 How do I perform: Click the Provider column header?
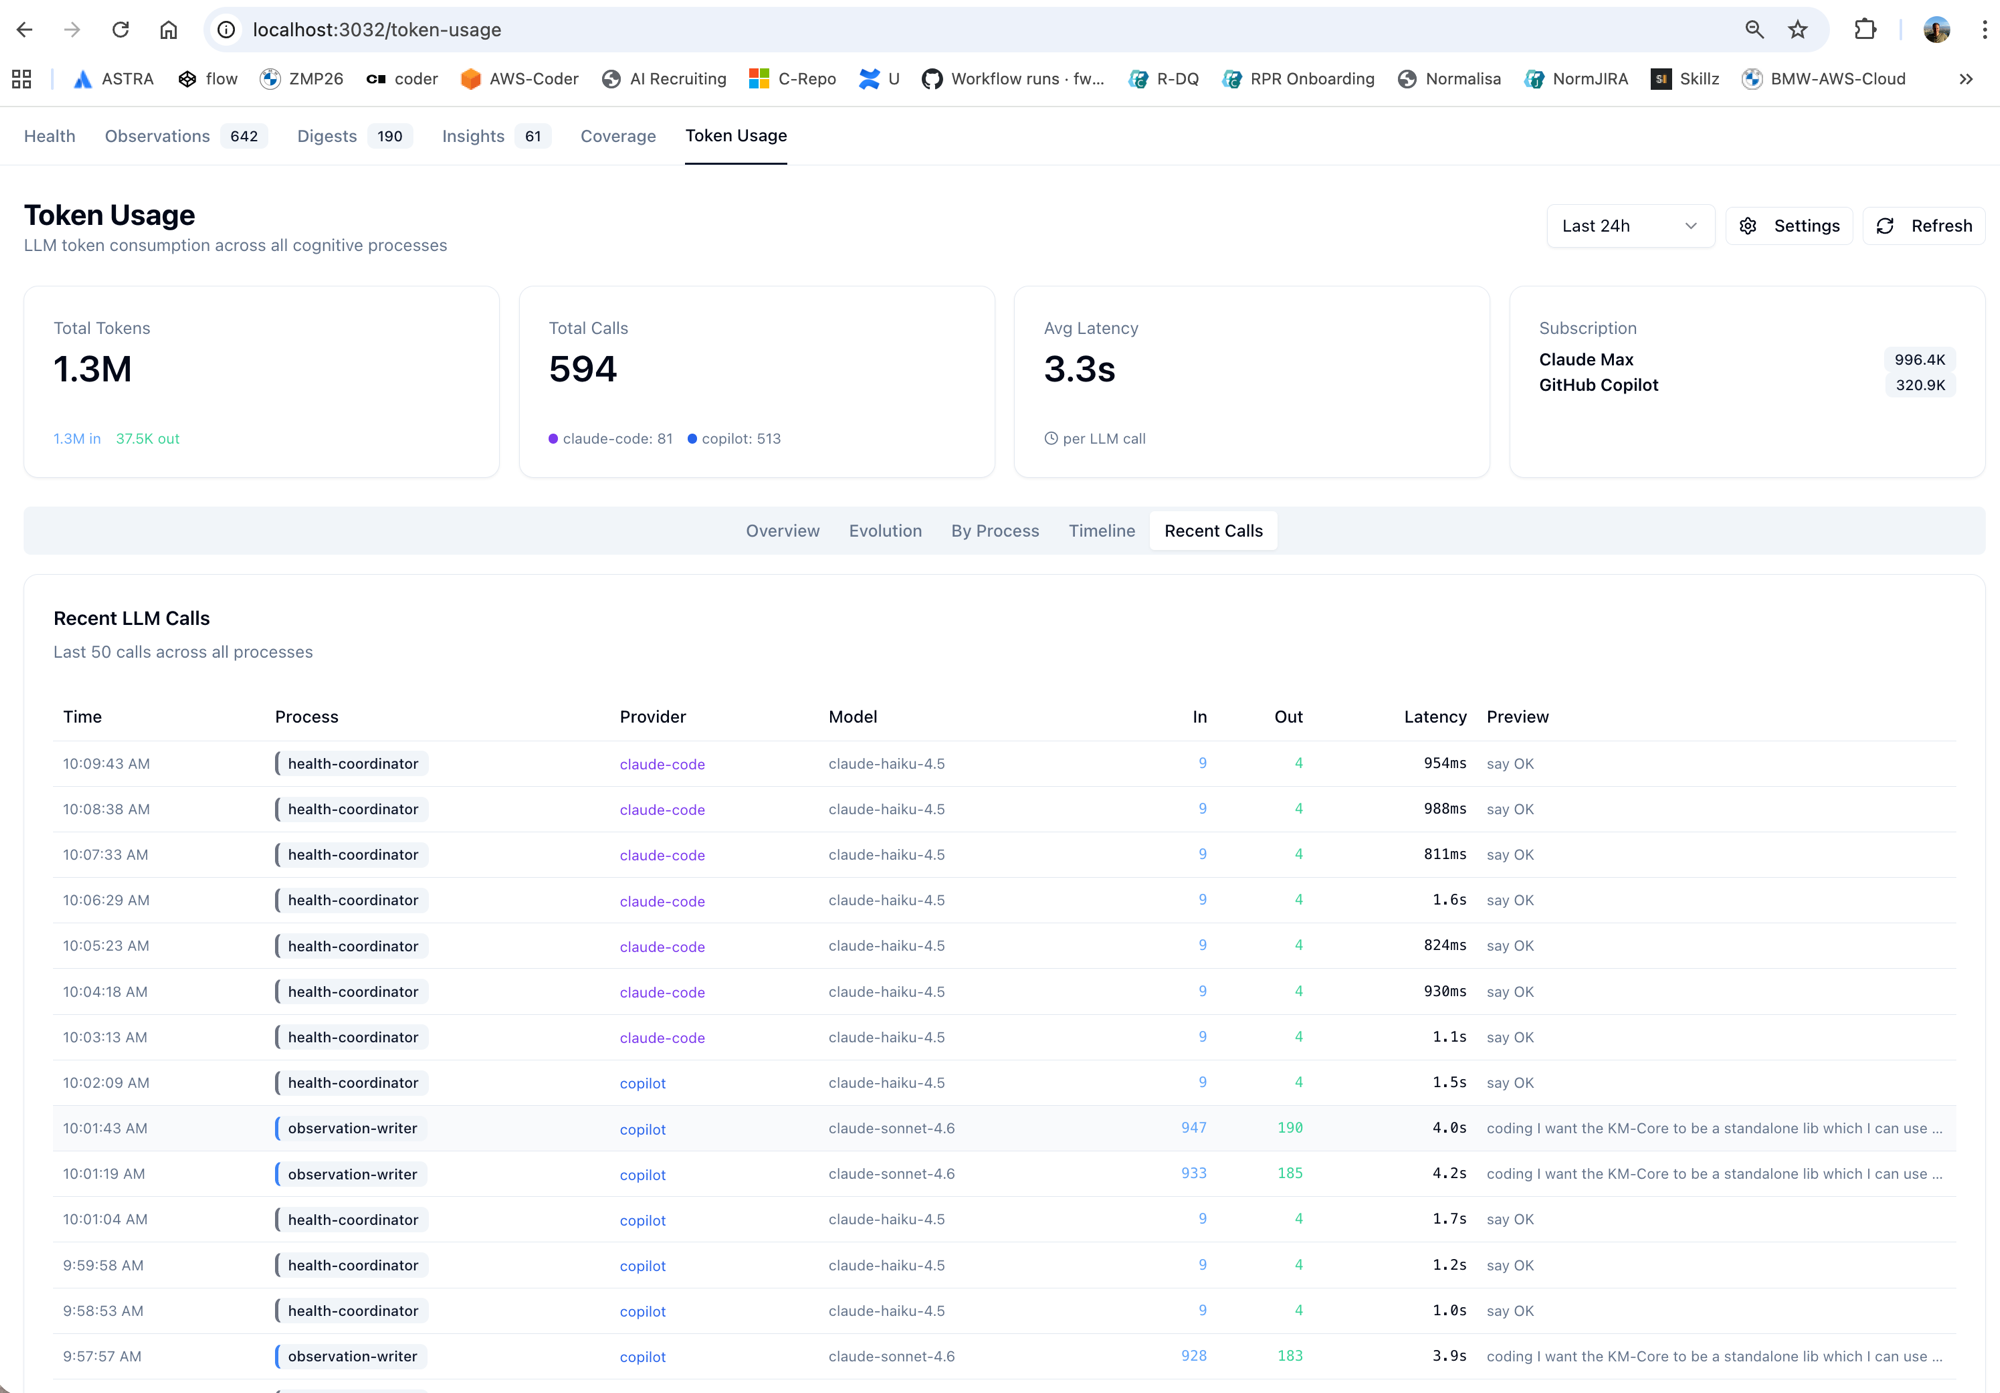[653, 717]
